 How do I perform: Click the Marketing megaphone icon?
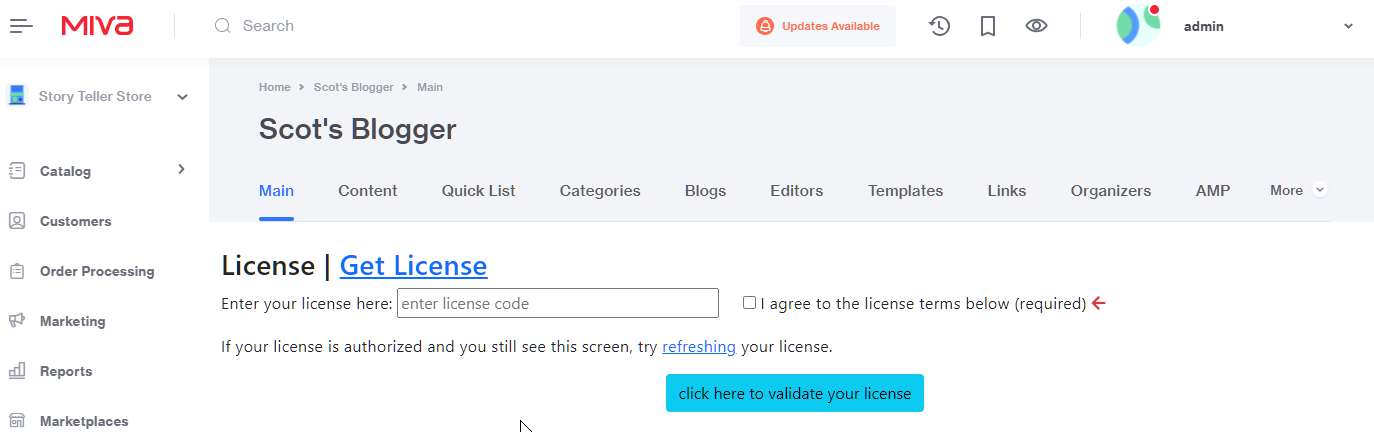[17, 321]
